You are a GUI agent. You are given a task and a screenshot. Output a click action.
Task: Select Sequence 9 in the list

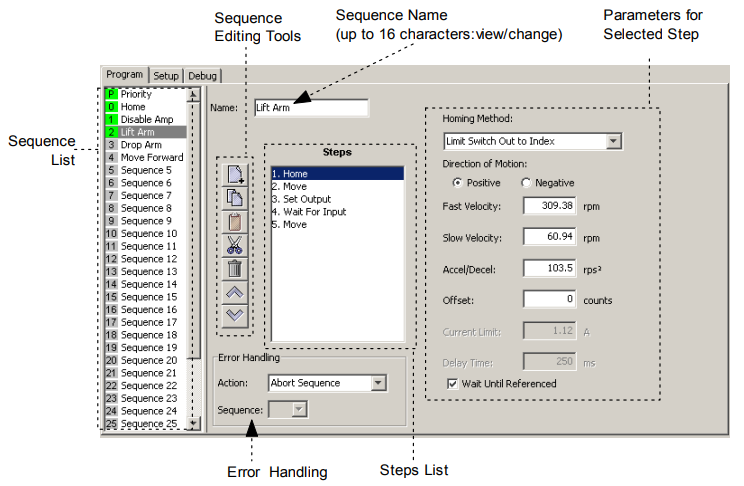[146, 221]
